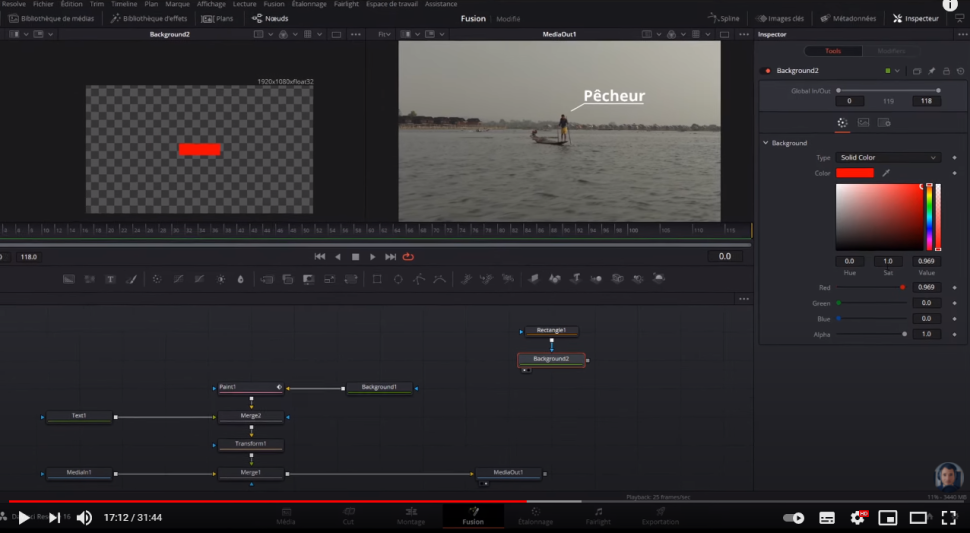970x533 pixels.
Task: Toggle the Color keyframe diamond
Action: tap(955, 173)
